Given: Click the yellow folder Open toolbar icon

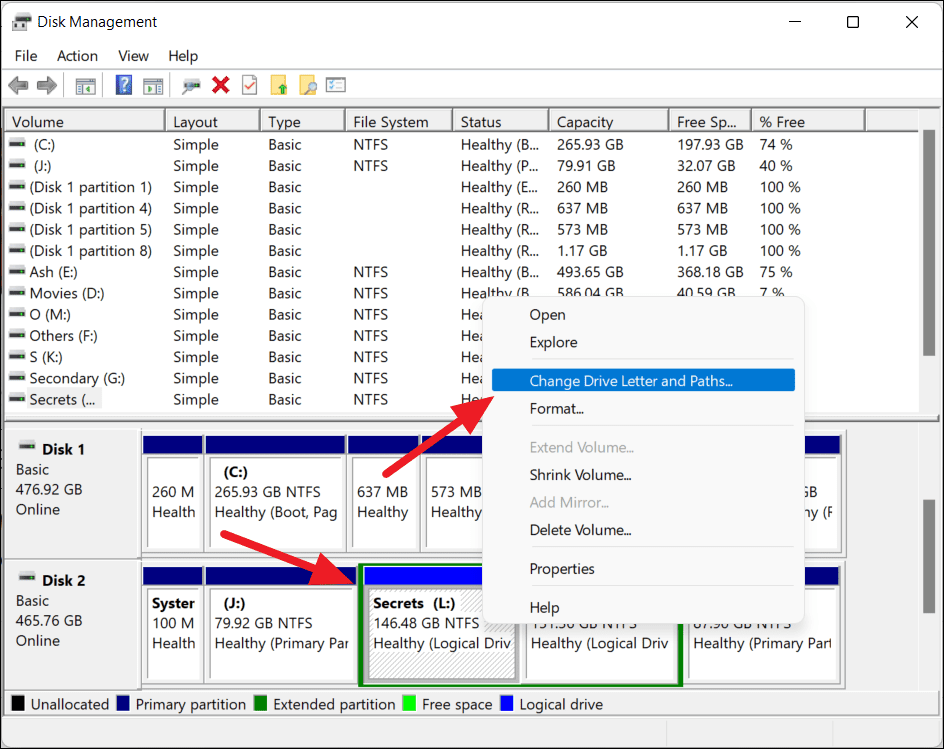Looking at the screenshot, I should pos(279,85).
